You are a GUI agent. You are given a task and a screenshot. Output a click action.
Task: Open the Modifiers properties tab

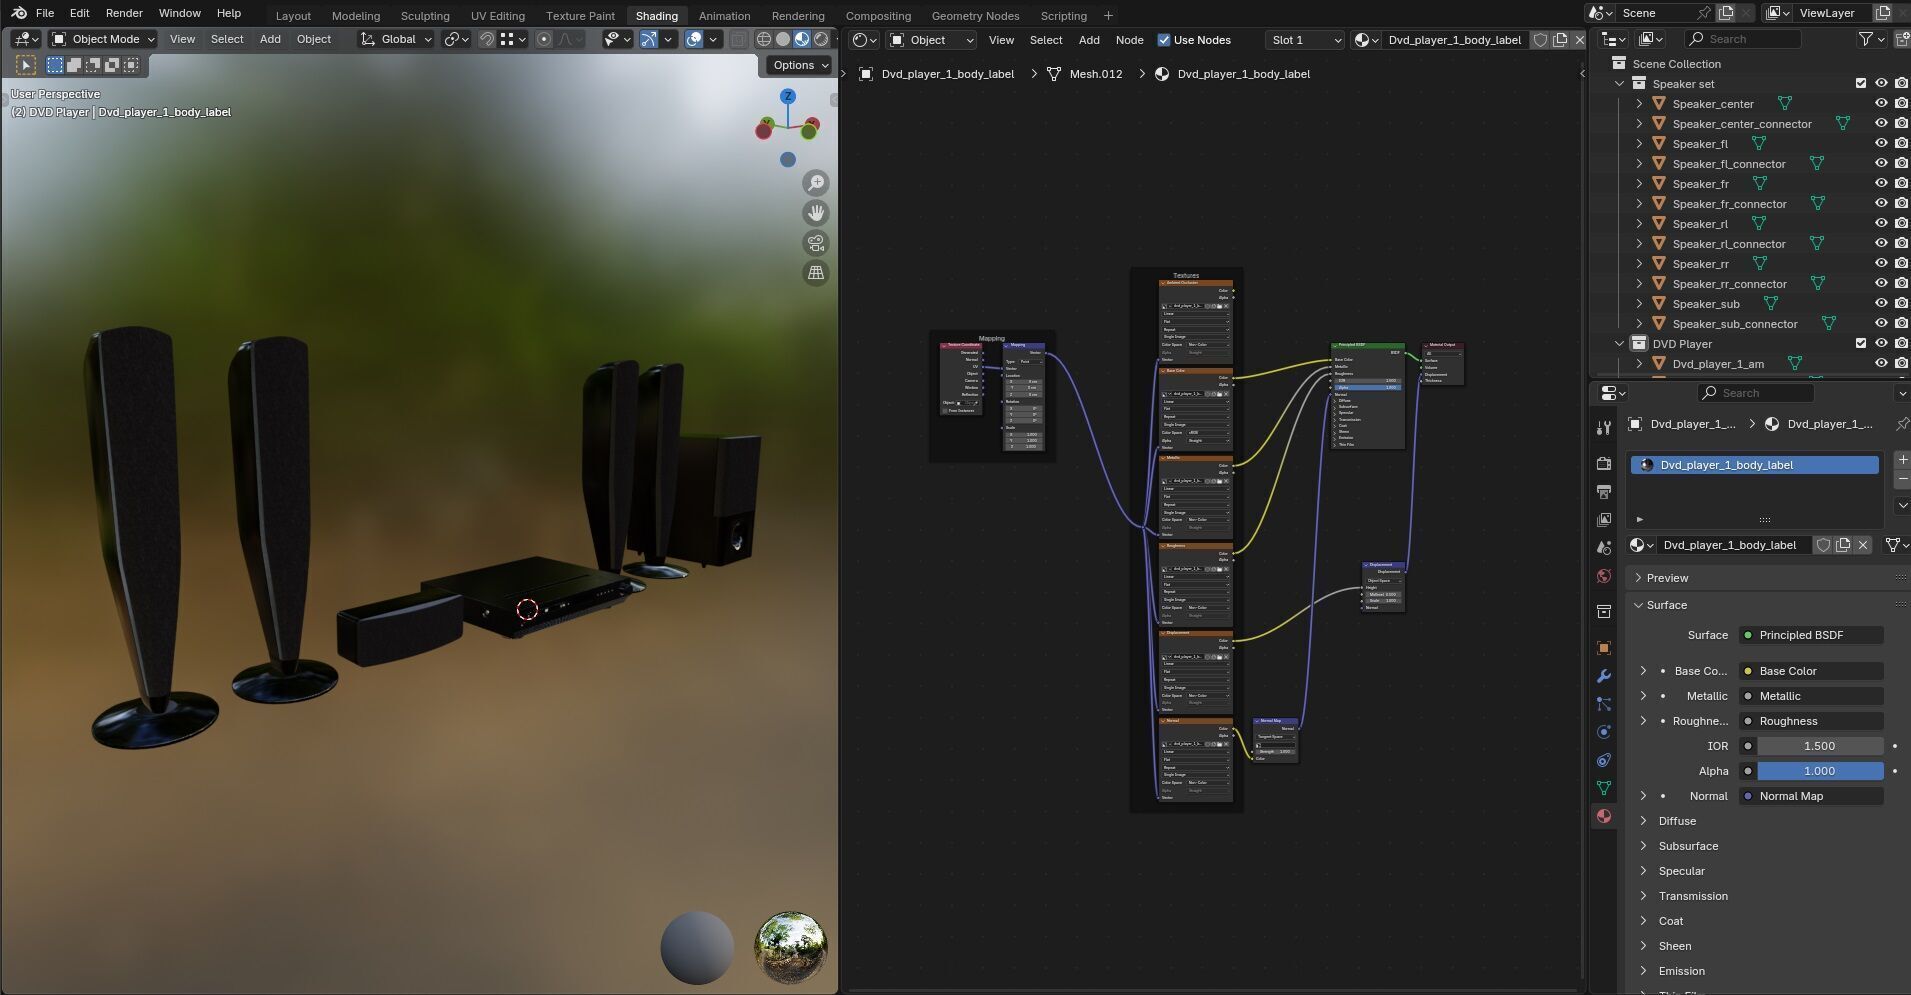[1604, 676]
